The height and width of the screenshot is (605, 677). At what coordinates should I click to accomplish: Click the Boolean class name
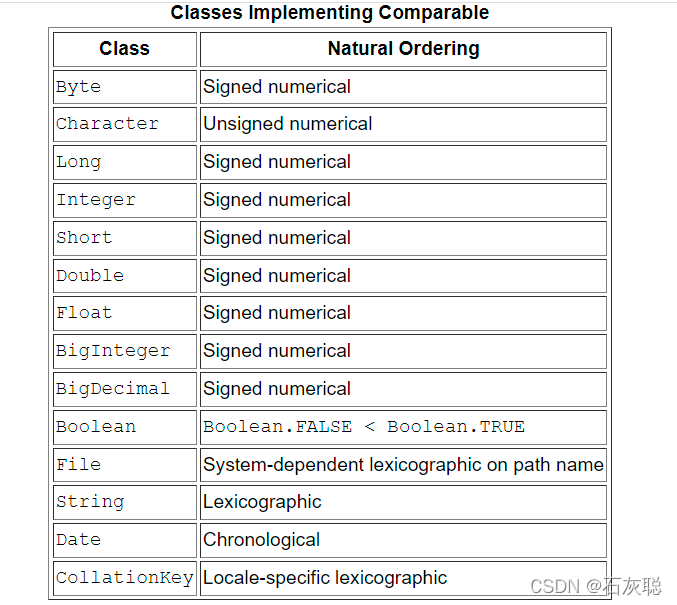click(96, 427)
